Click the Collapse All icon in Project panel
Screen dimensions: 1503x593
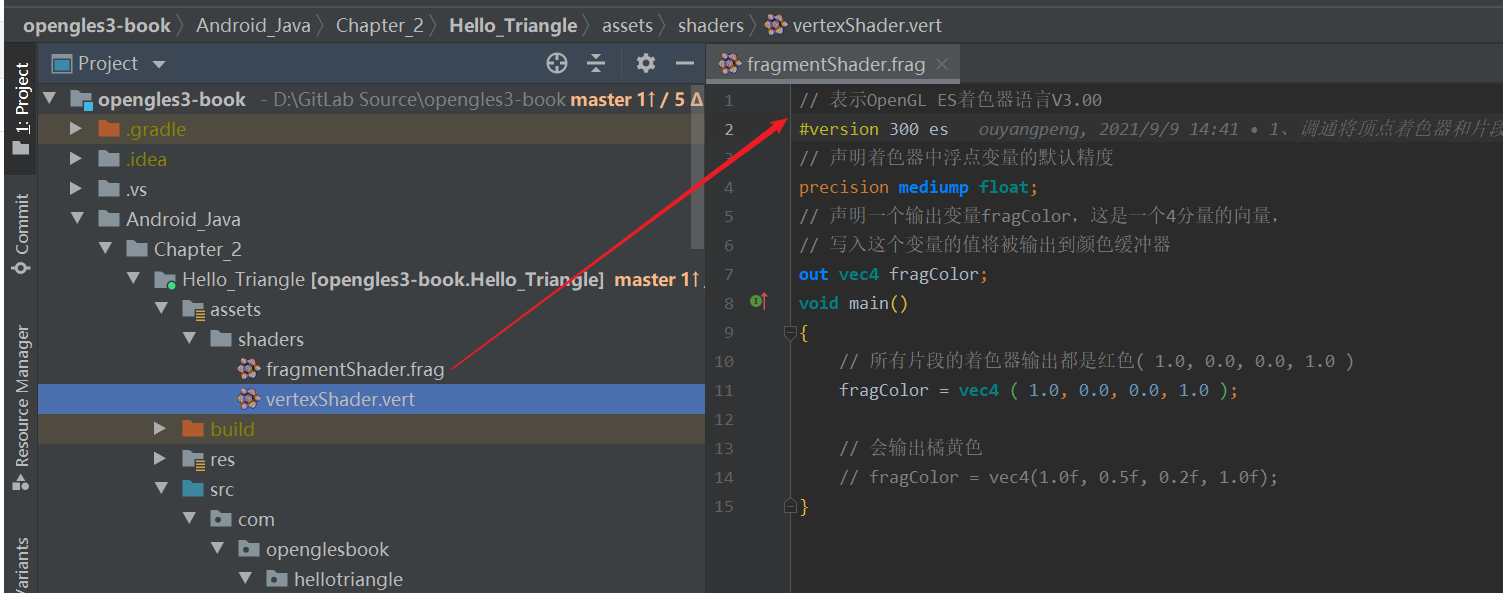[596, 62]
